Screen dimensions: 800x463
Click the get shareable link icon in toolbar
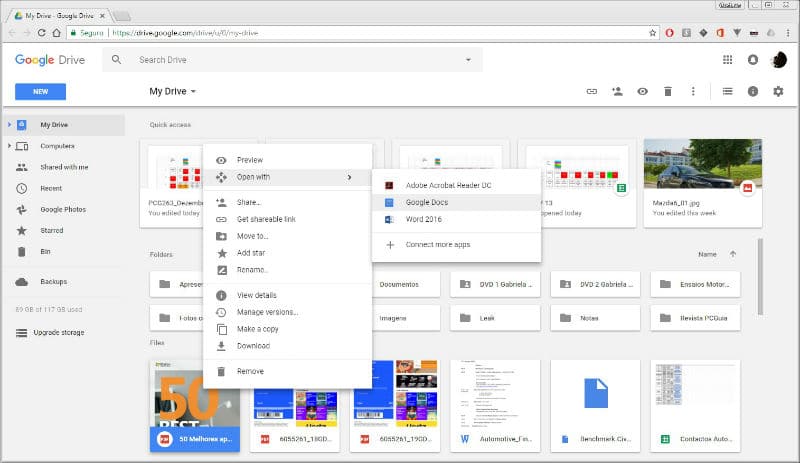point(592,91)
